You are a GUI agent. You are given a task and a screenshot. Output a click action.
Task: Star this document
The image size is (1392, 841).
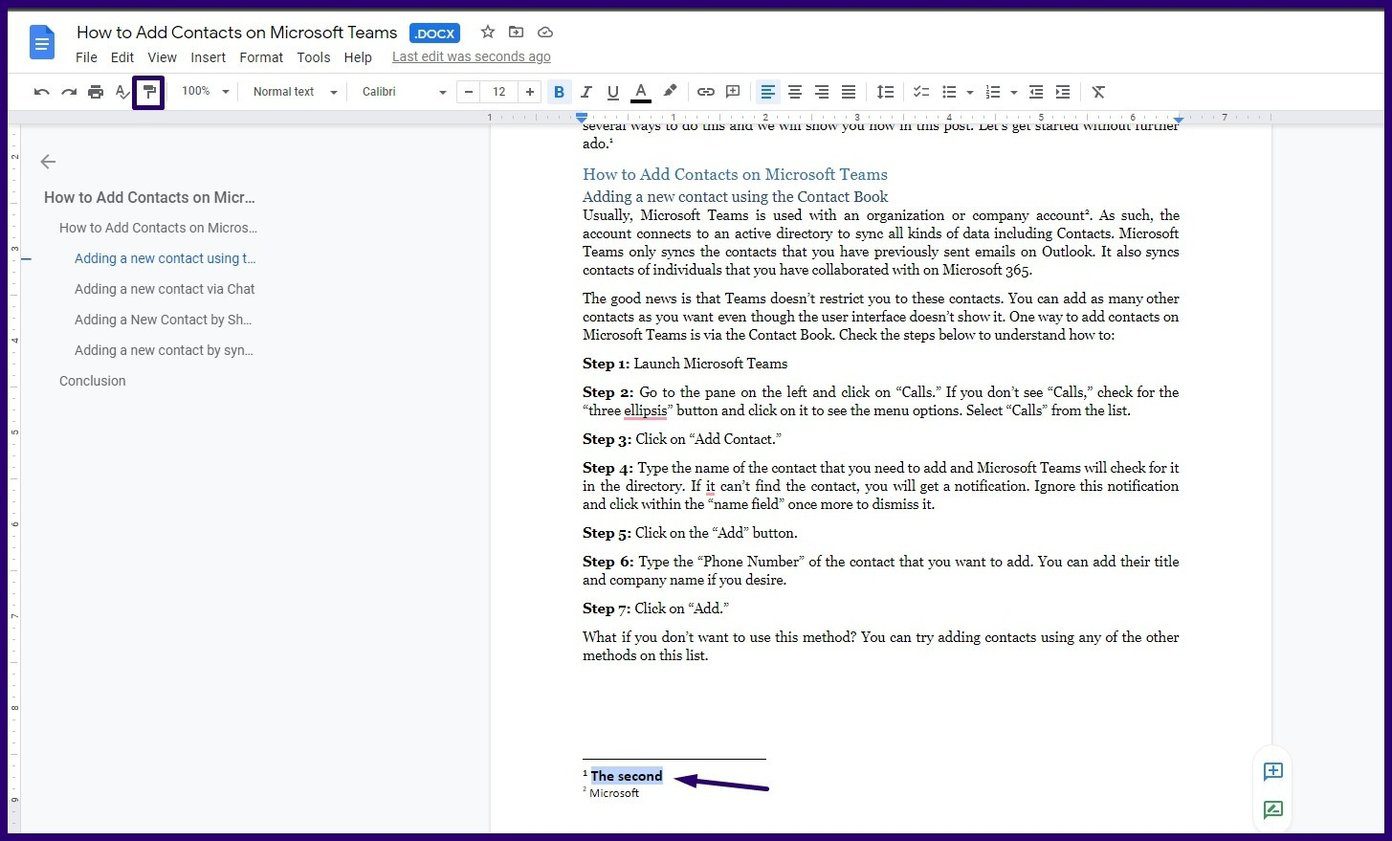(488, 32)
